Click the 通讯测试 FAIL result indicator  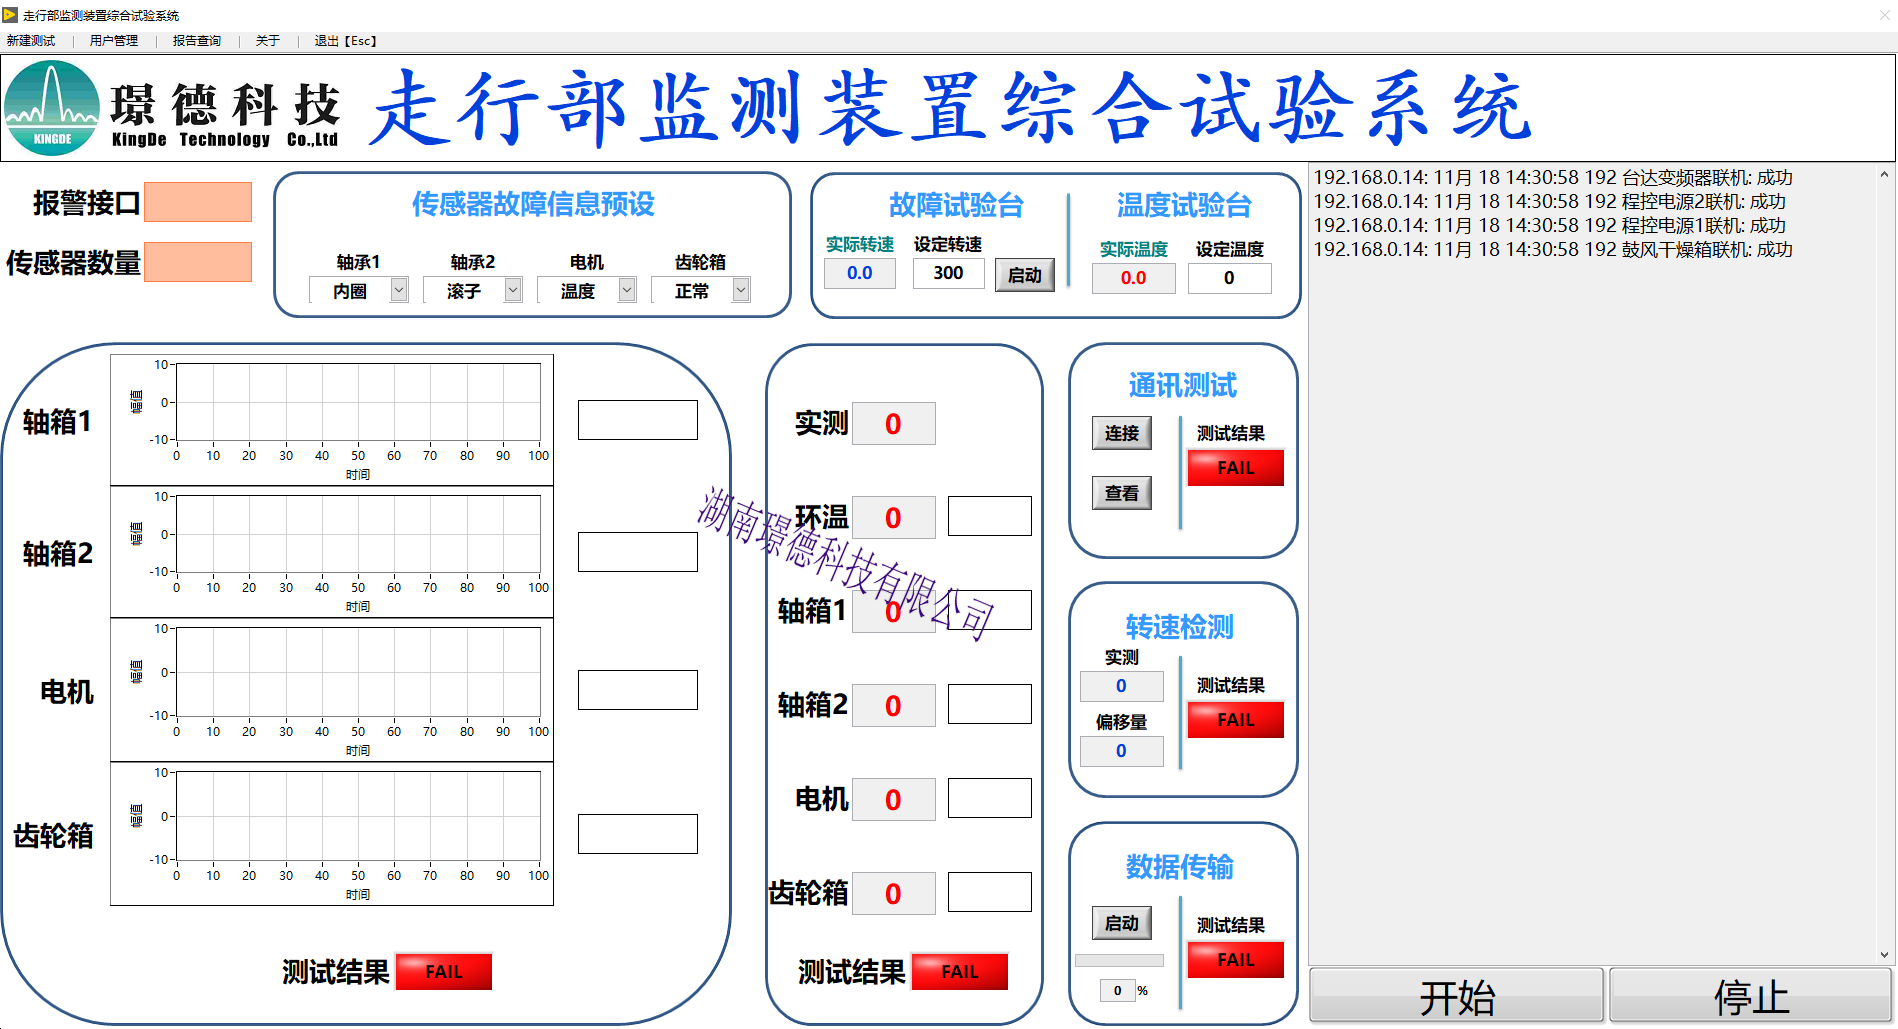click(1236, 468)
